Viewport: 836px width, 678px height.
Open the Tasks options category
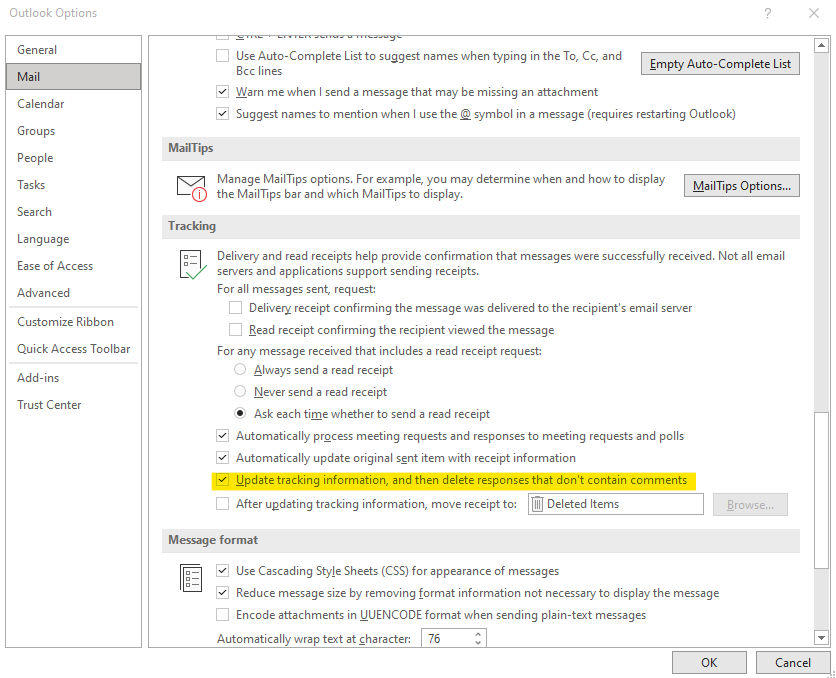pyautogui.click(x=74, y=185)
